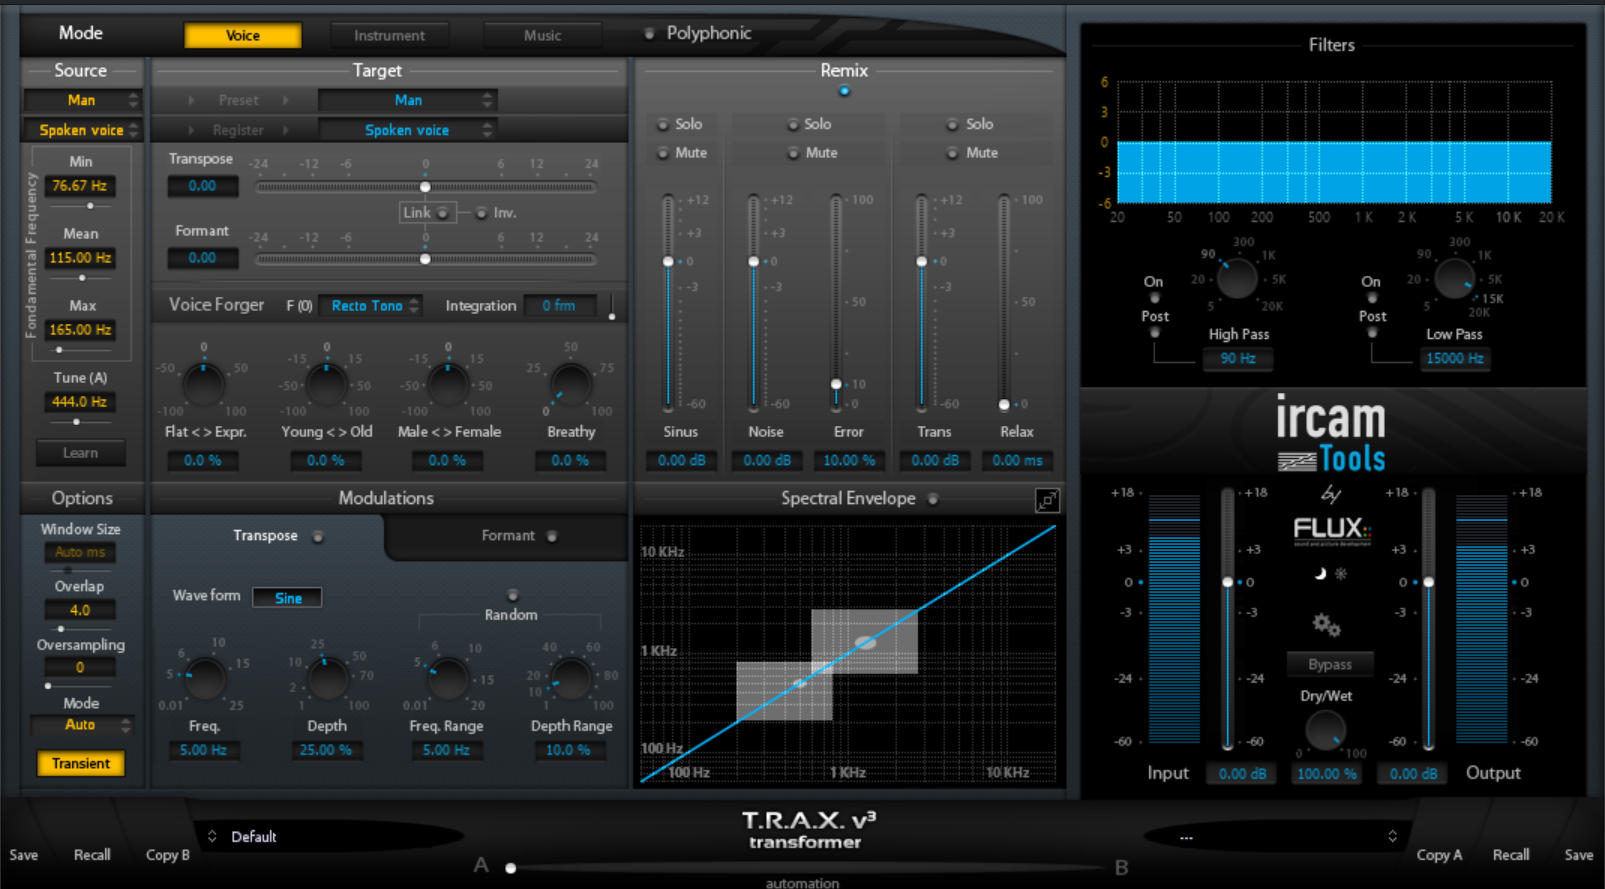Screen dimensions: 1605x889
Task: Click the Learn button
Action: click(81, 453)
